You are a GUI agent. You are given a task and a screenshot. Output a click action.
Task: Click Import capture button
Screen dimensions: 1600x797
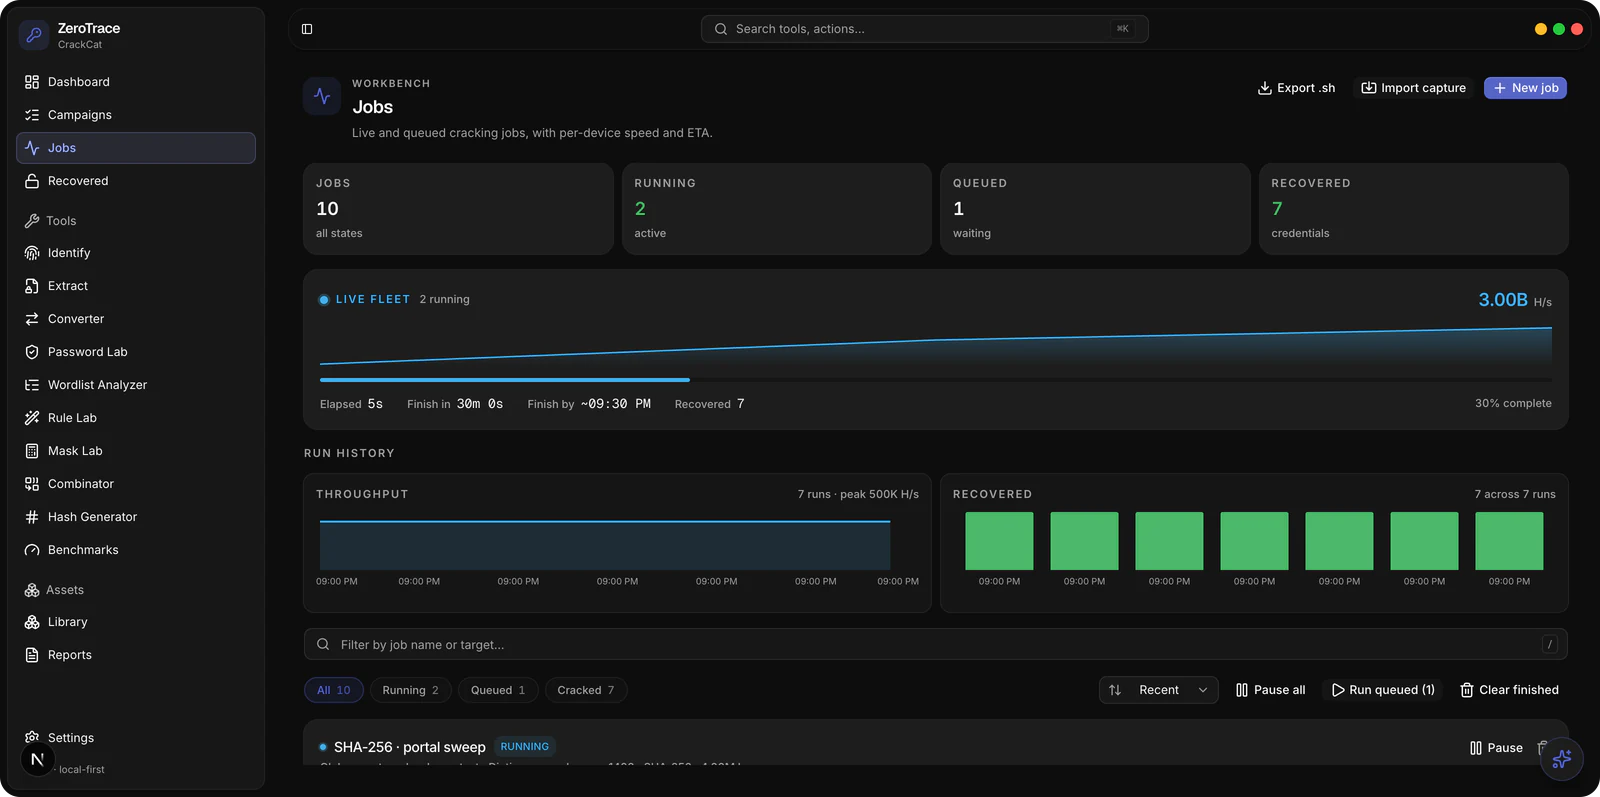point(1413,88)
